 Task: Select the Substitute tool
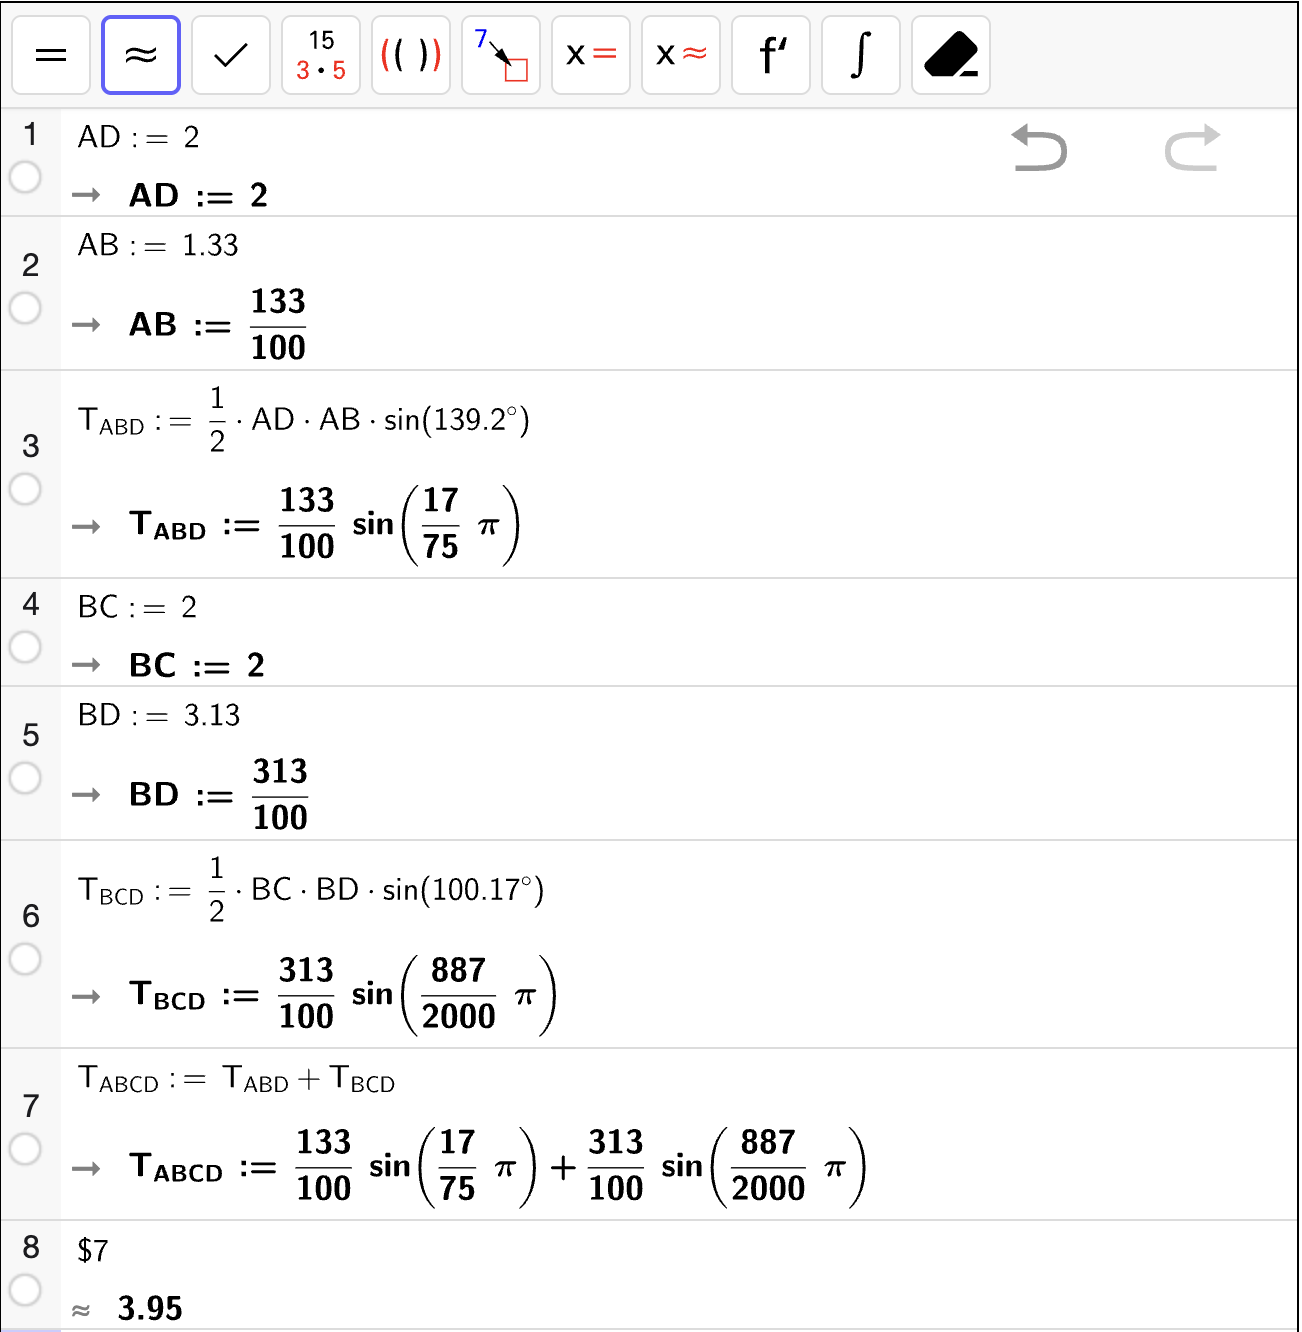pyautogui.click(x=501, y=56)
